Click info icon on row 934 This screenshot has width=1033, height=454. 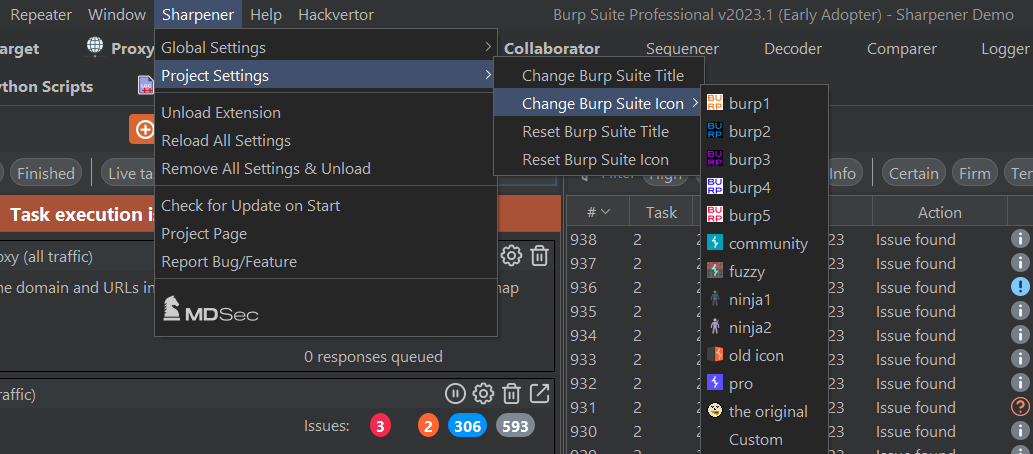pos(1020,335)
